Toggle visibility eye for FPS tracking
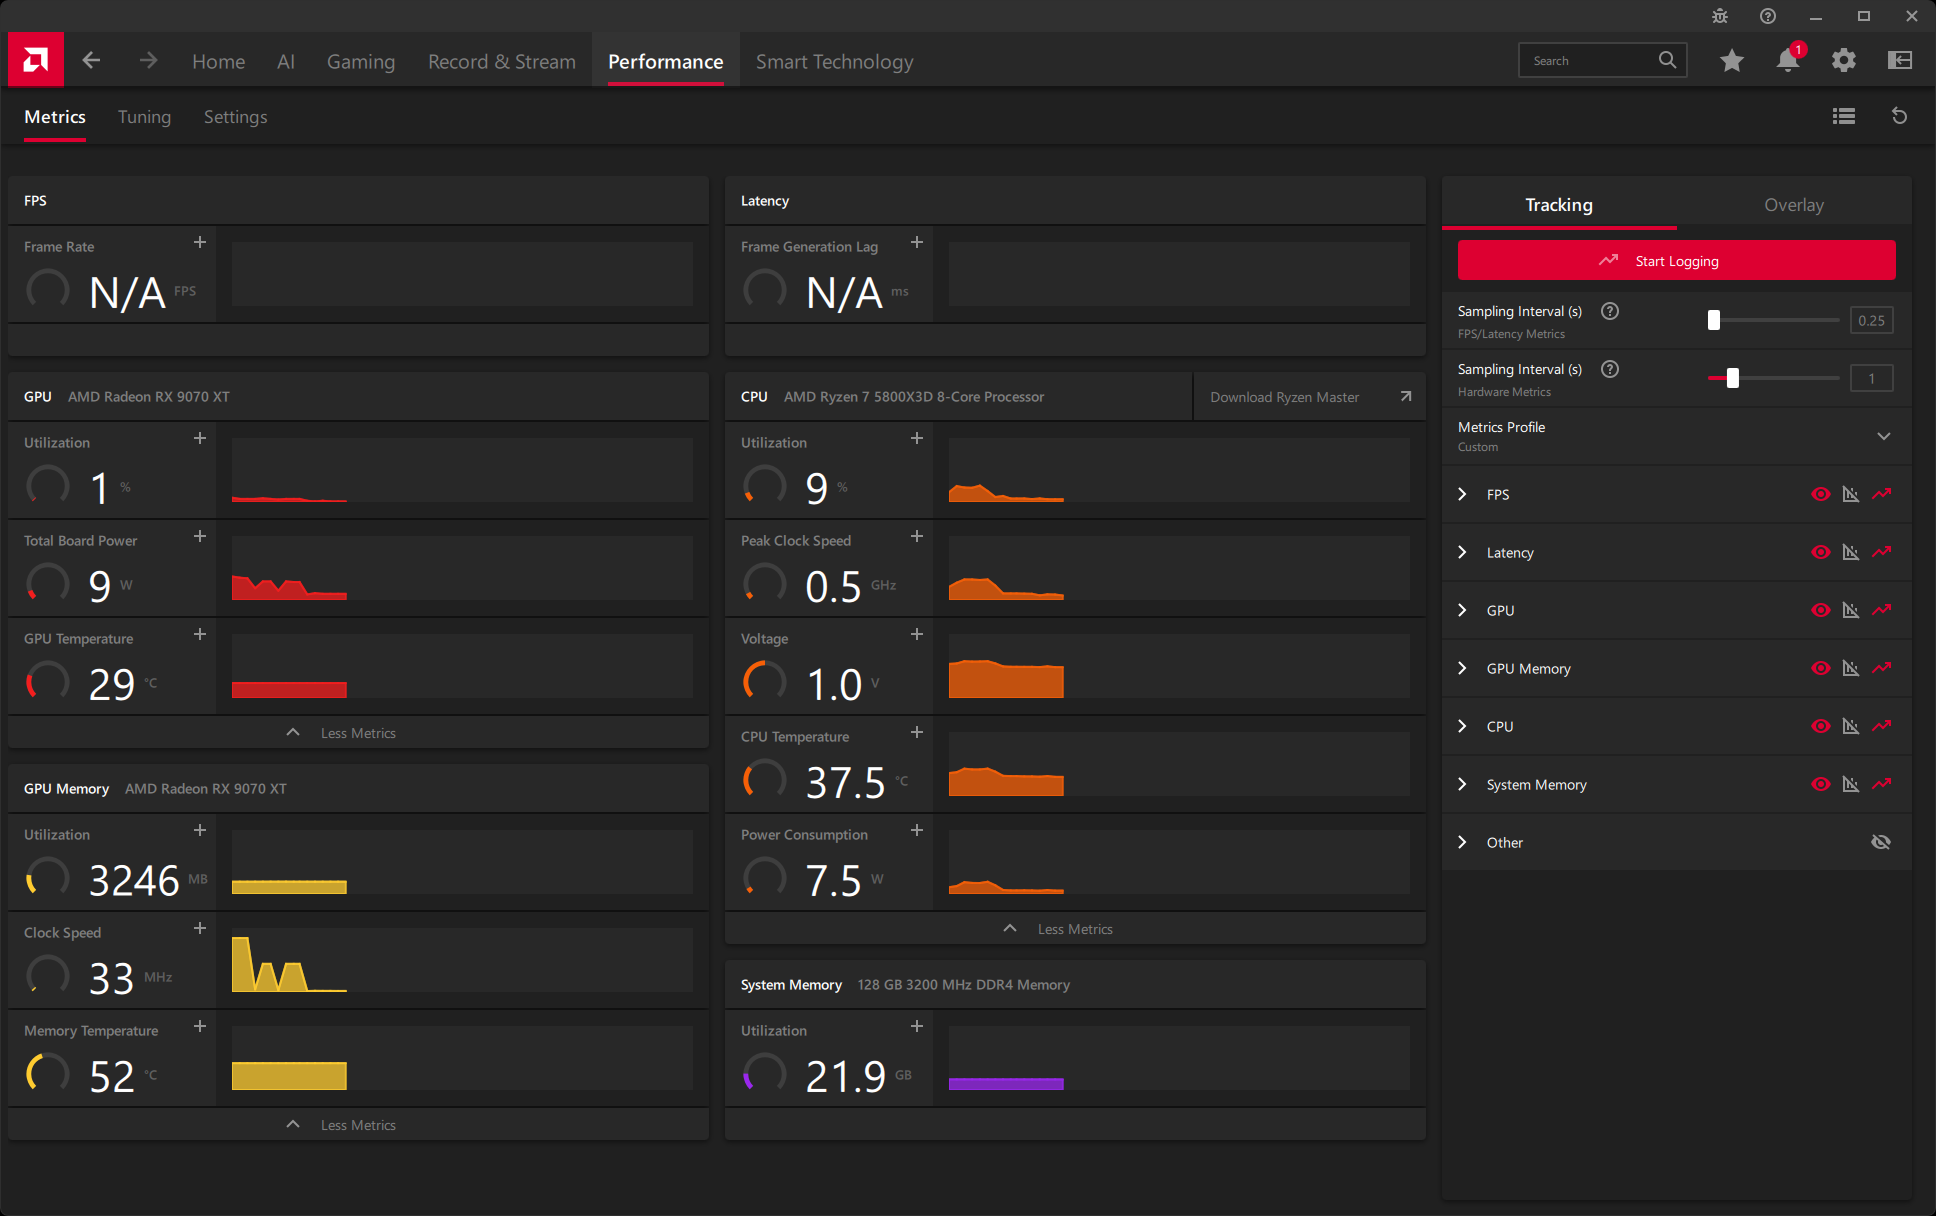 [x=1820, y=494]
